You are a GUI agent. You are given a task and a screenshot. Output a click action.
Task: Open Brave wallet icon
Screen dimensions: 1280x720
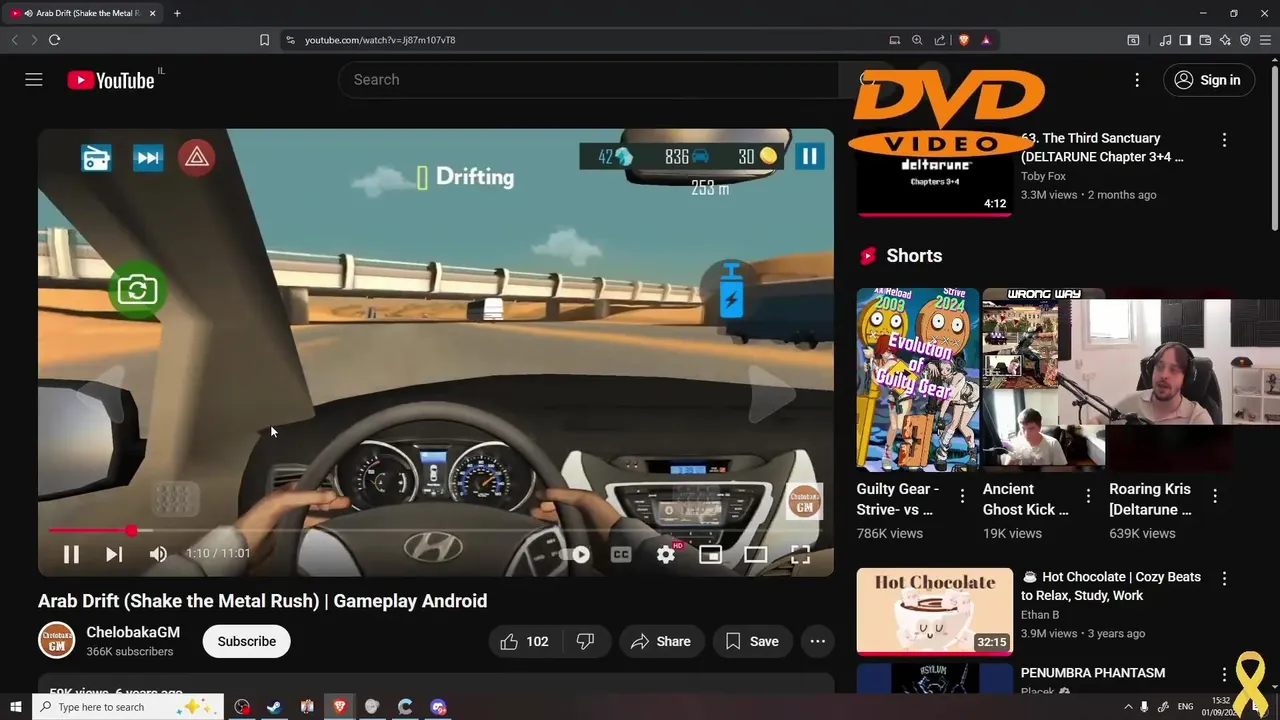[x=1205, y=40]
